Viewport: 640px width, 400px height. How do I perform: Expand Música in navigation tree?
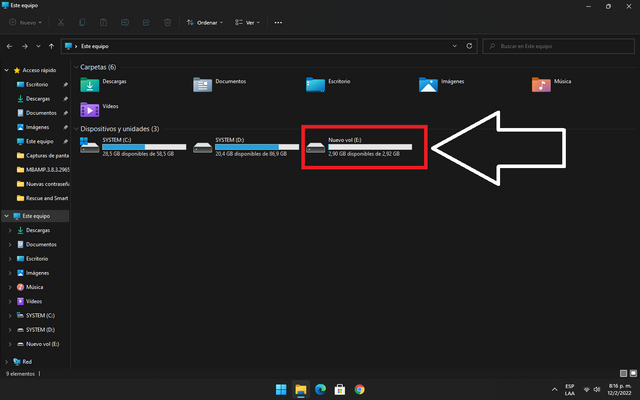10,287
